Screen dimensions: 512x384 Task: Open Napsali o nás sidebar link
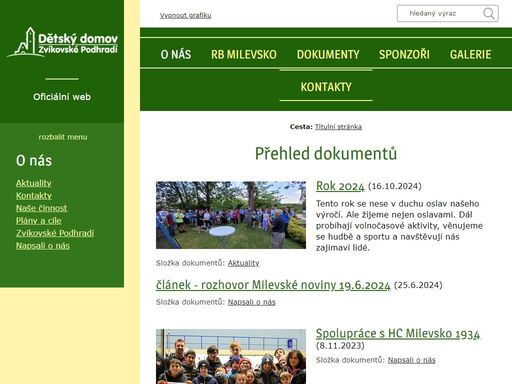pos(43,246)
